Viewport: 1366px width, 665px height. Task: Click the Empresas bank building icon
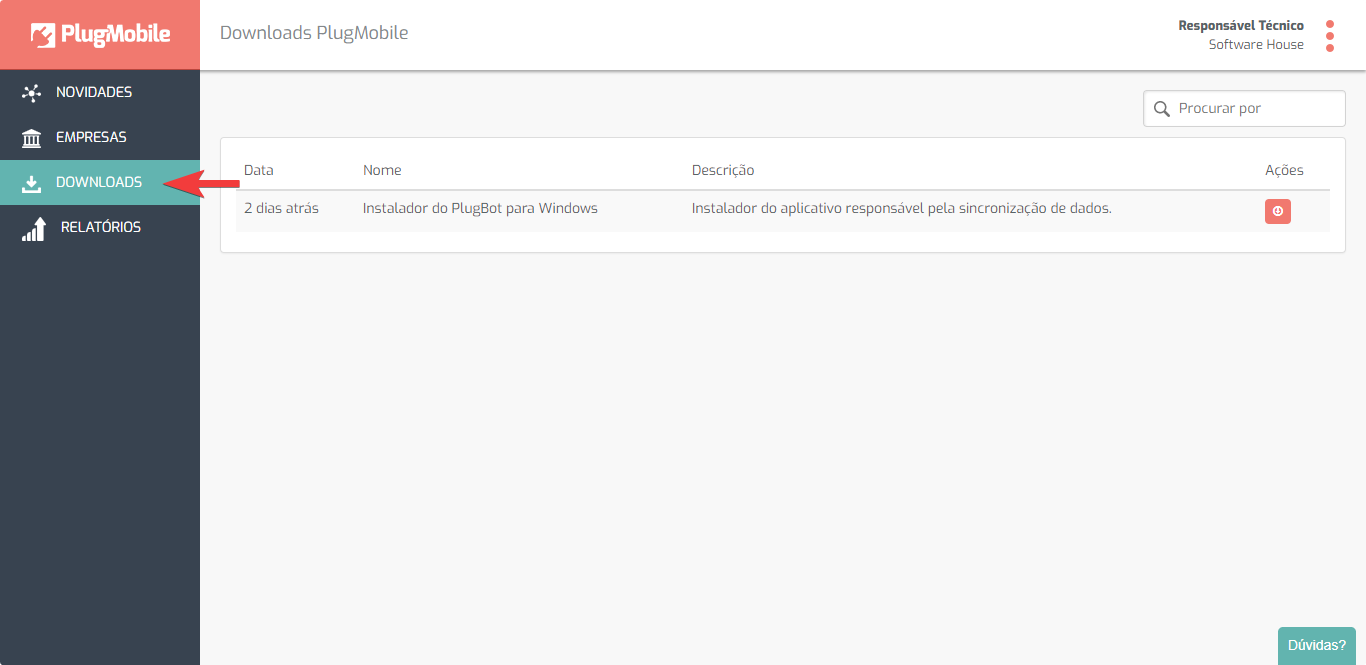(31, 138)
